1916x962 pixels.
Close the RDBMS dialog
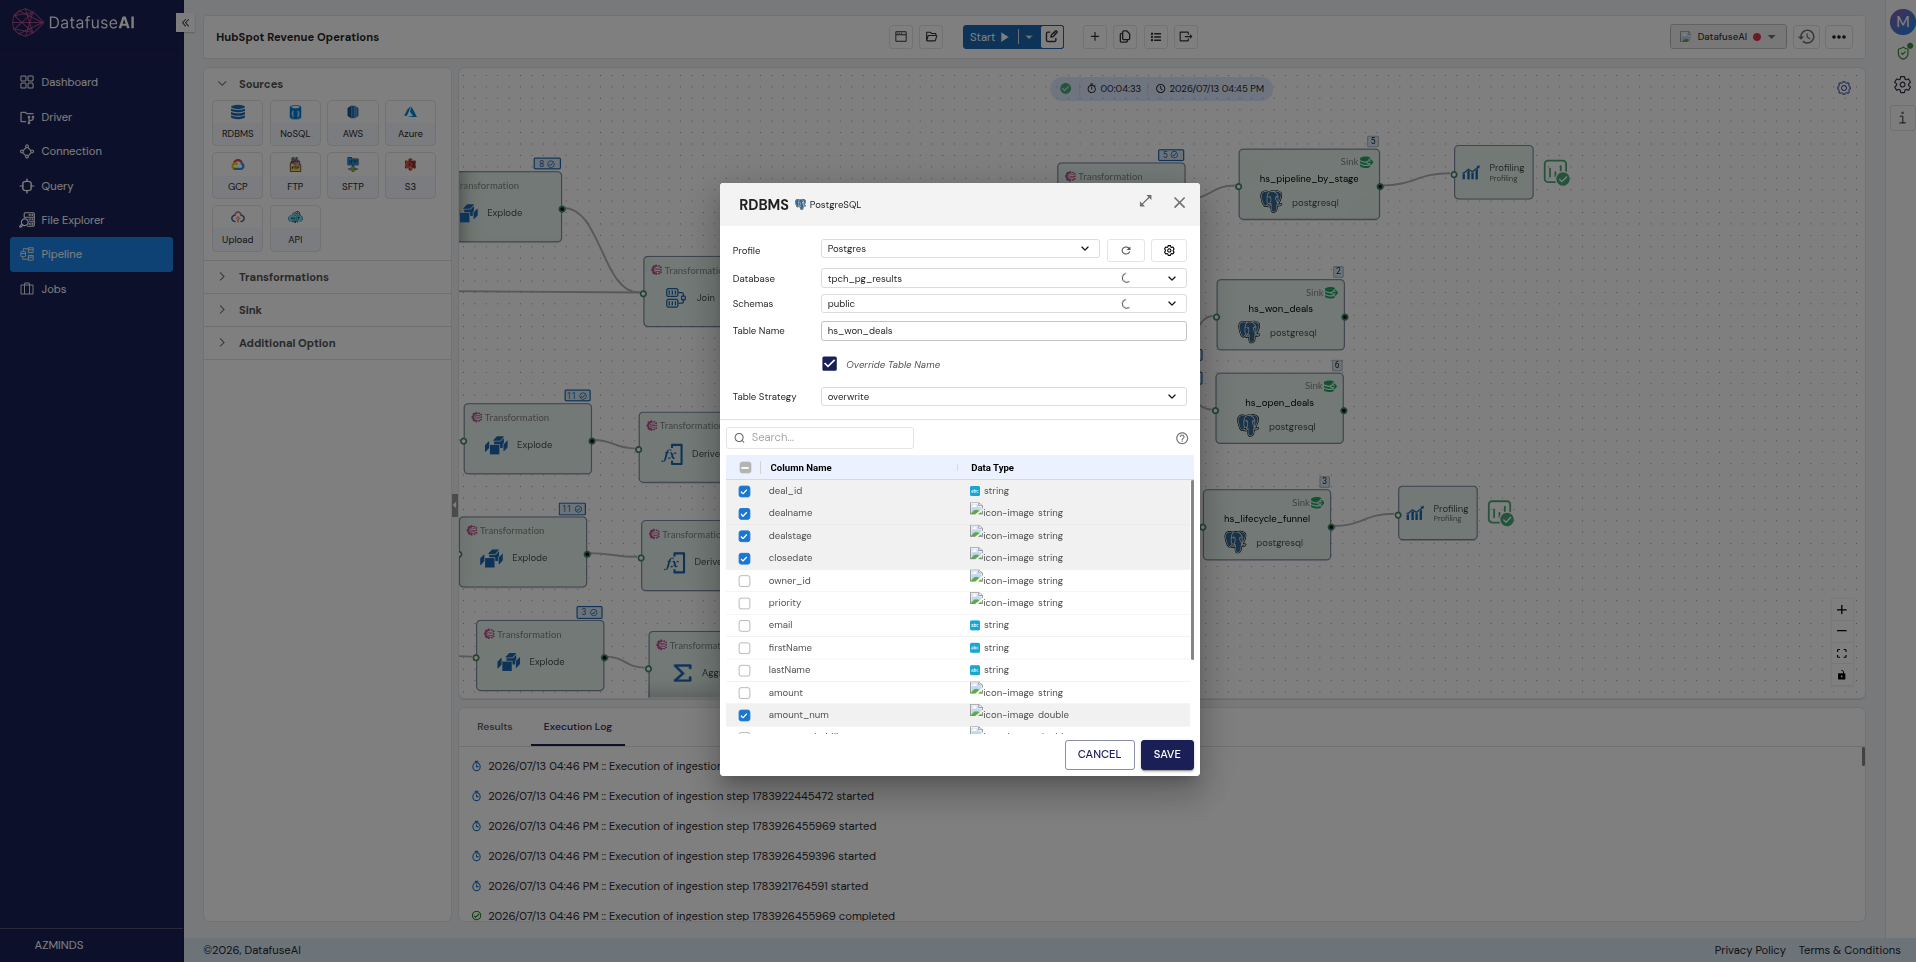click(x=1180, y=203)
